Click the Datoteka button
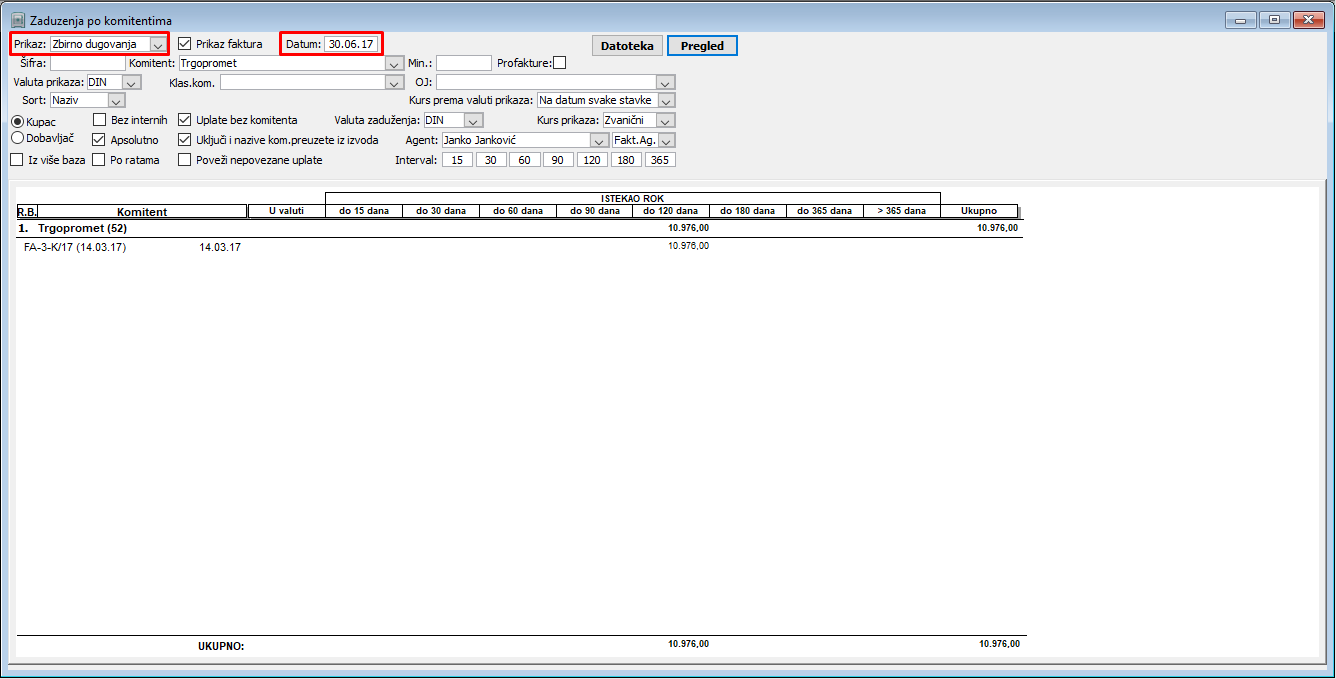The image size is (1336, 679). pyautogui.click(x=628, y=46)
